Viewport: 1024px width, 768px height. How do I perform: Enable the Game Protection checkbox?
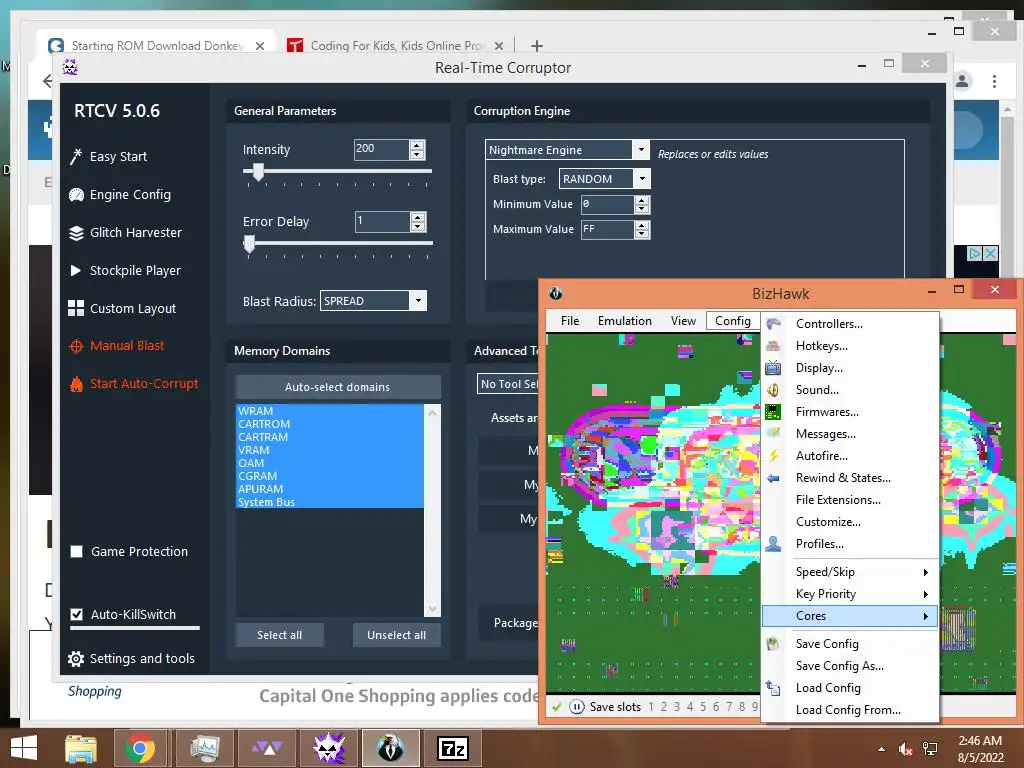tap(76, 552)
